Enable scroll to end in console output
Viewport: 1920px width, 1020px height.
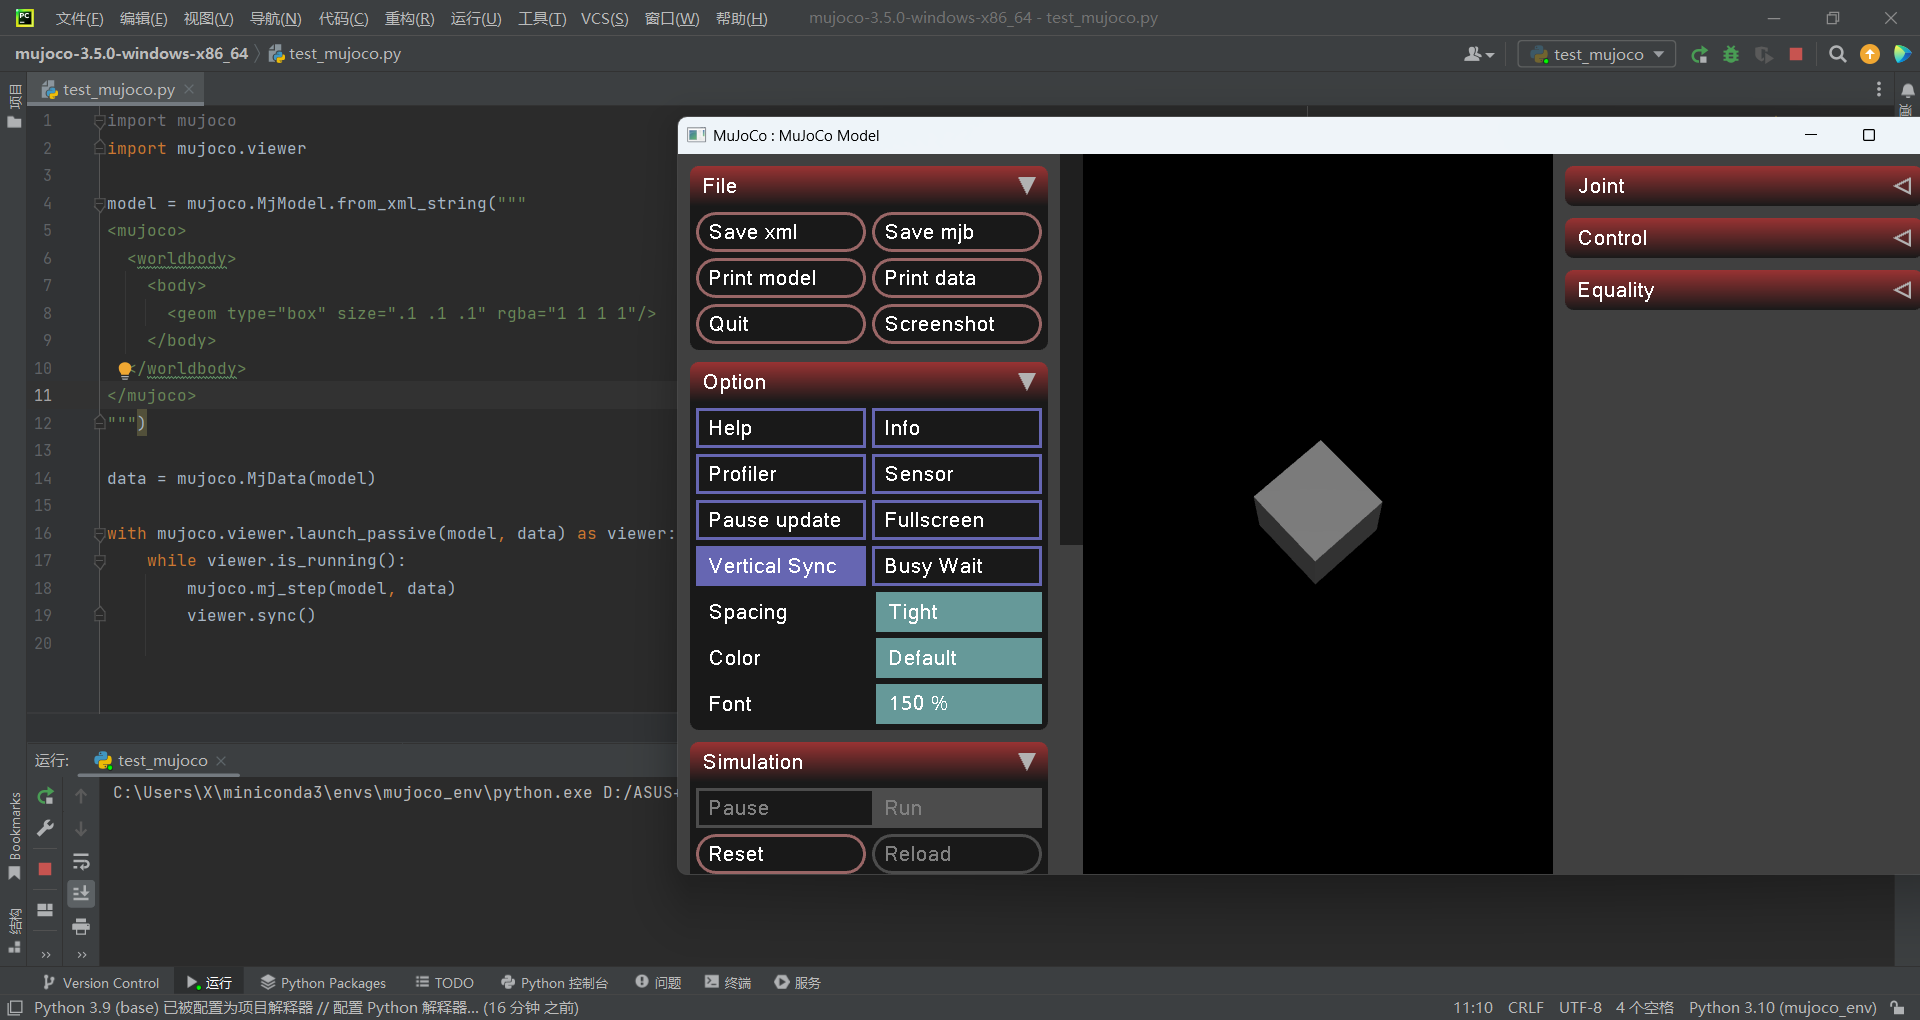pos(81,893)
